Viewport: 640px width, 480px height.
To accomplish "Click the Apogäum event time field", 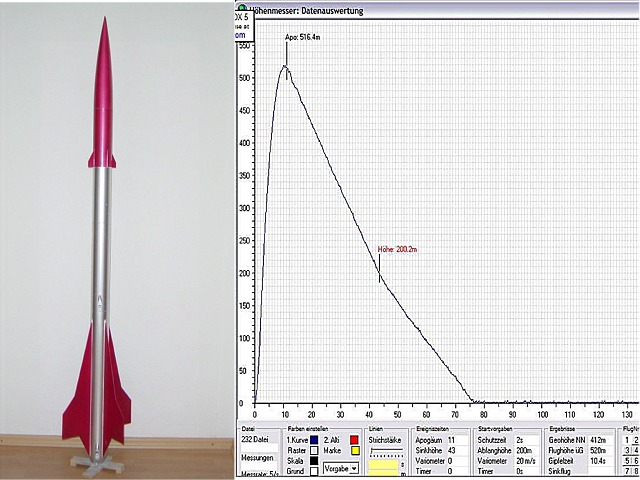I will pyautogui.click(x=457, y=440).
